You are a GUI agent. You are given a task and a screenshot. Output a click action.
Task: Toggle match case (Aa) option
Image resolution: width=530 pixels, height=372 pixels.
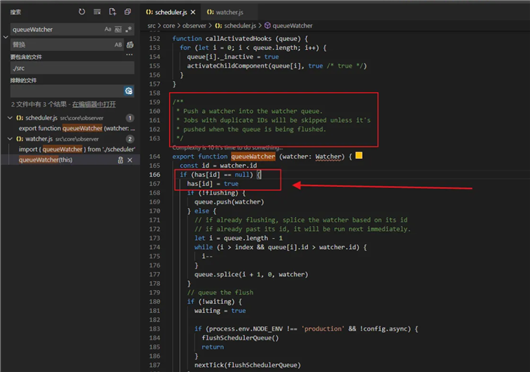tap(108, 29)
